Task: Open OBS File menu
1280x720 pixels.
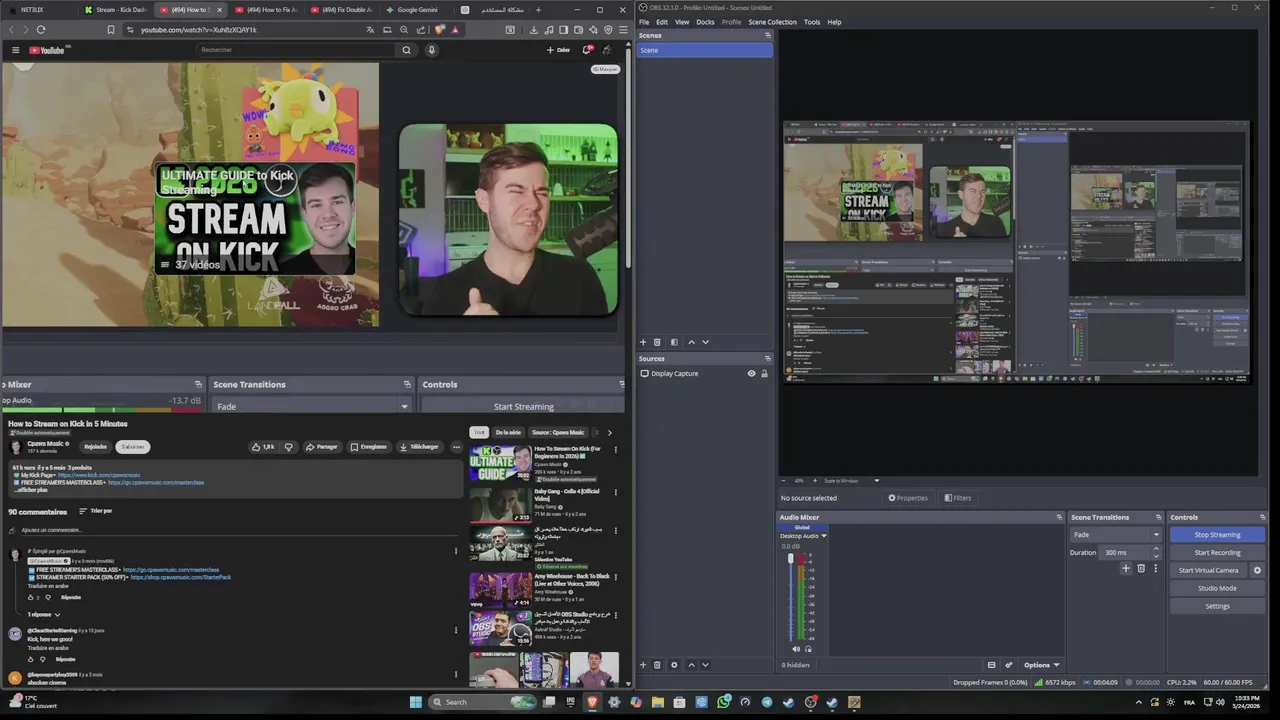Action: (644, 22)
